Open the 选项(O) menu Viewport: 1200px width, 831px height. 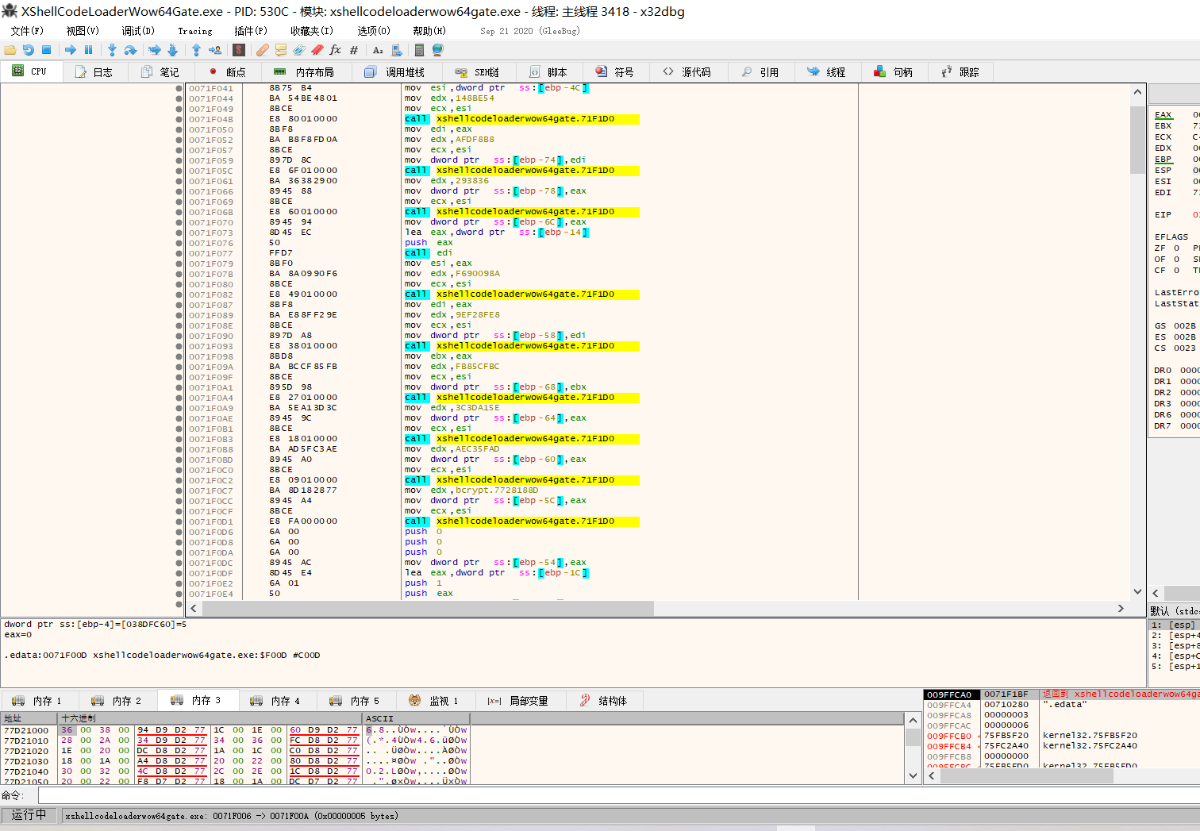point(373,31)
